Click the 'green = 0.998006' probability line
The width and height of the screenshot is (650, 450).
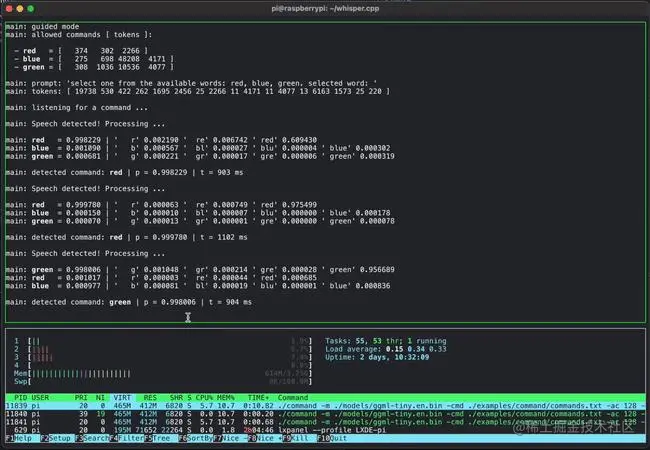coord(200,270)
